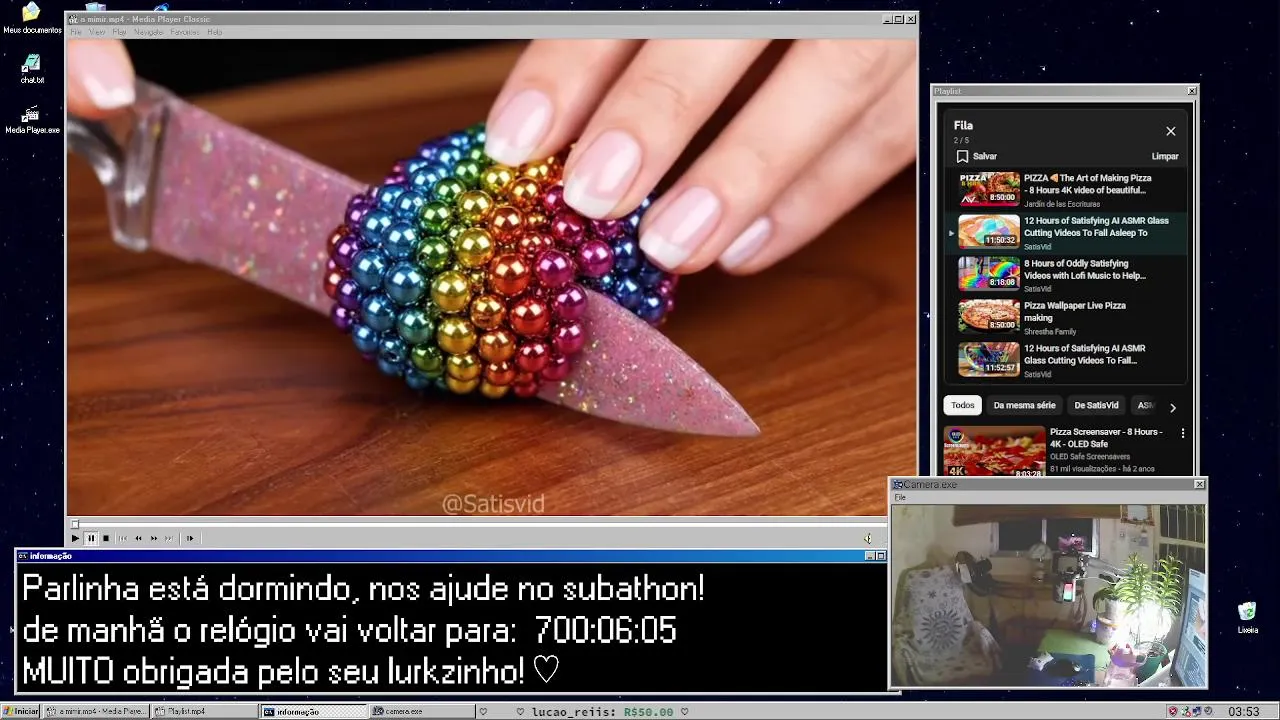Switch to a mimir.mp4 Media Player taskbar item
Image resolution: width=1280 pixels, height=720 pixels.
point(96,711)
